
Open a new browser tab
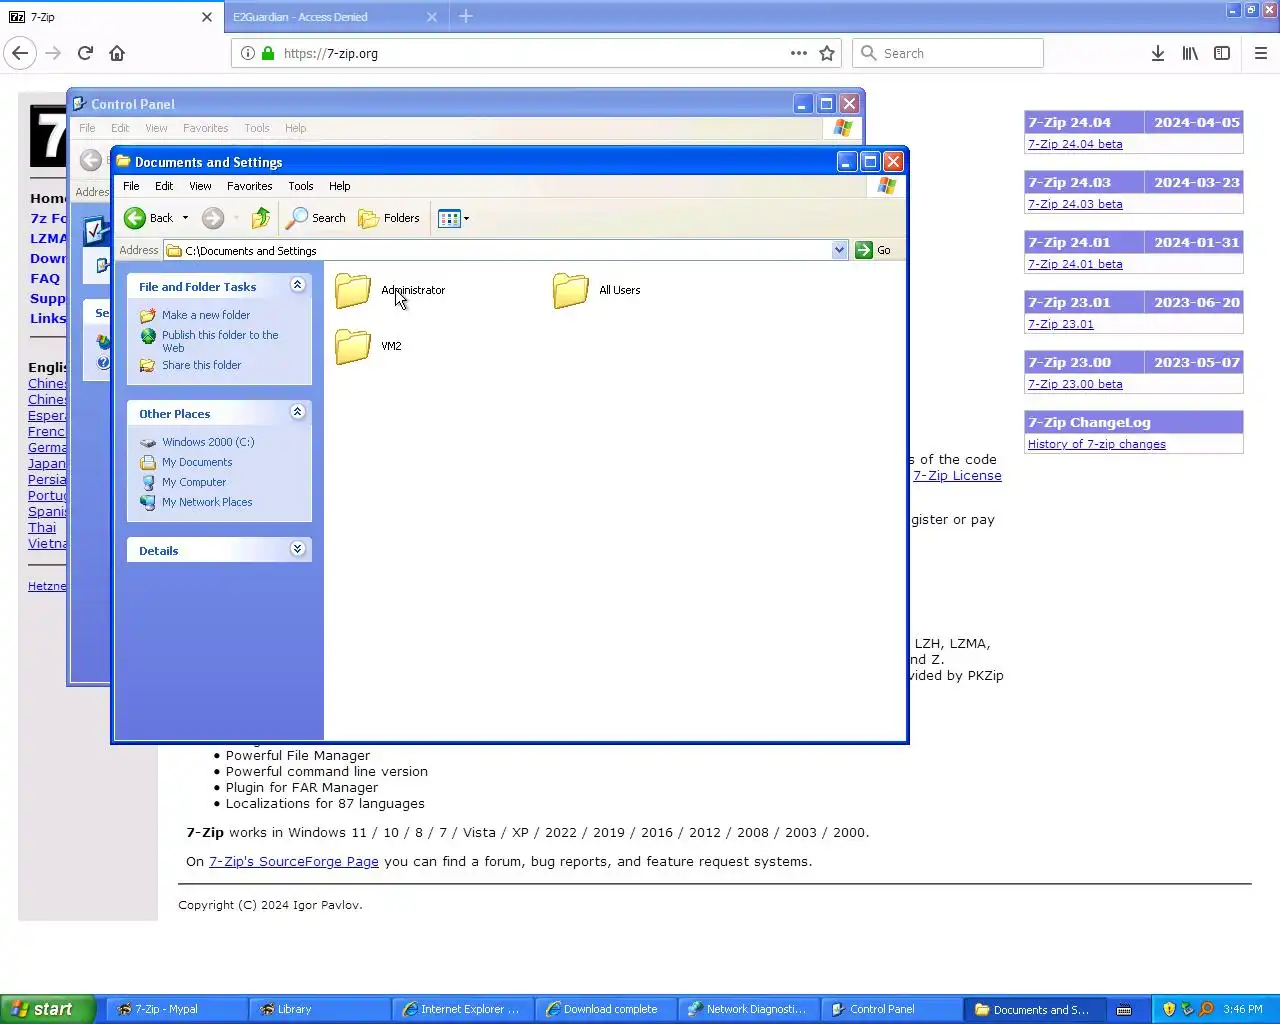(x=466, y=17)
